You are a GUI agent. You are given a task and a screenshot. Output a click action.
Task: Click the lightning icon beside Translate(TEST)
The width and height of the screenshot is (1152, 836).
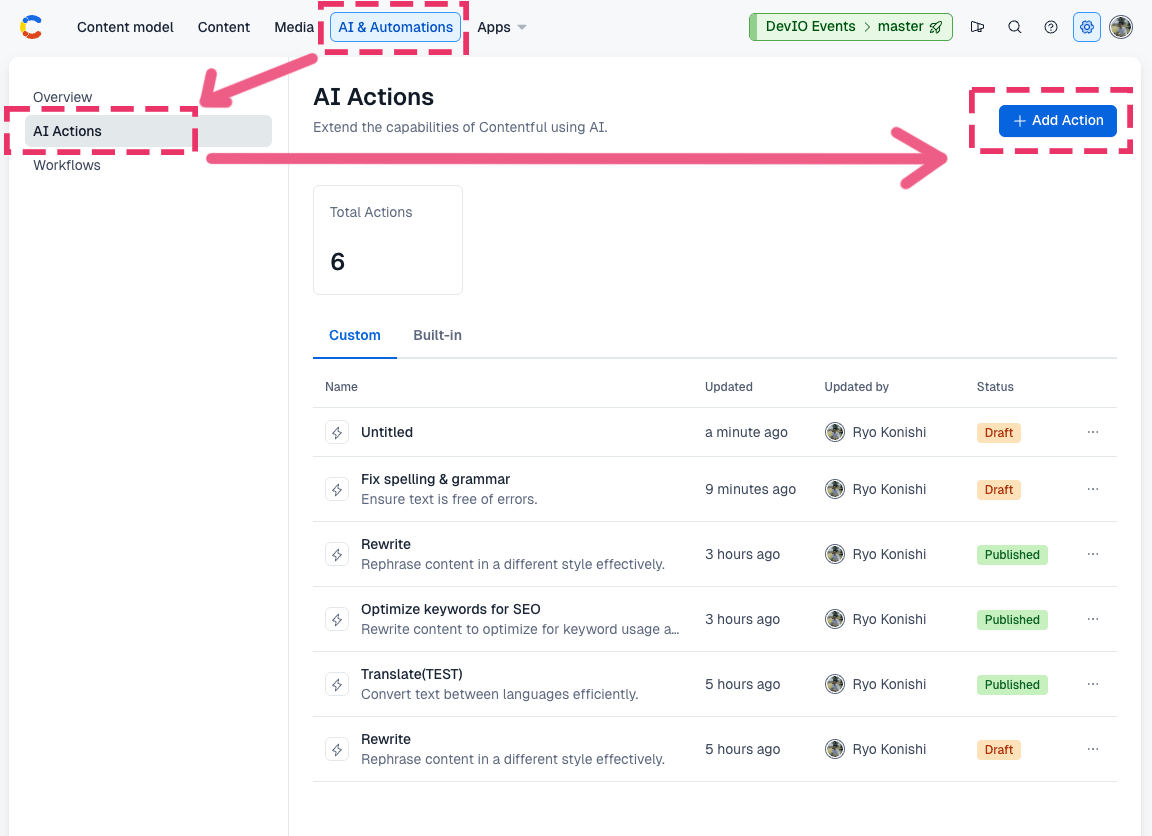pos(337,685)
